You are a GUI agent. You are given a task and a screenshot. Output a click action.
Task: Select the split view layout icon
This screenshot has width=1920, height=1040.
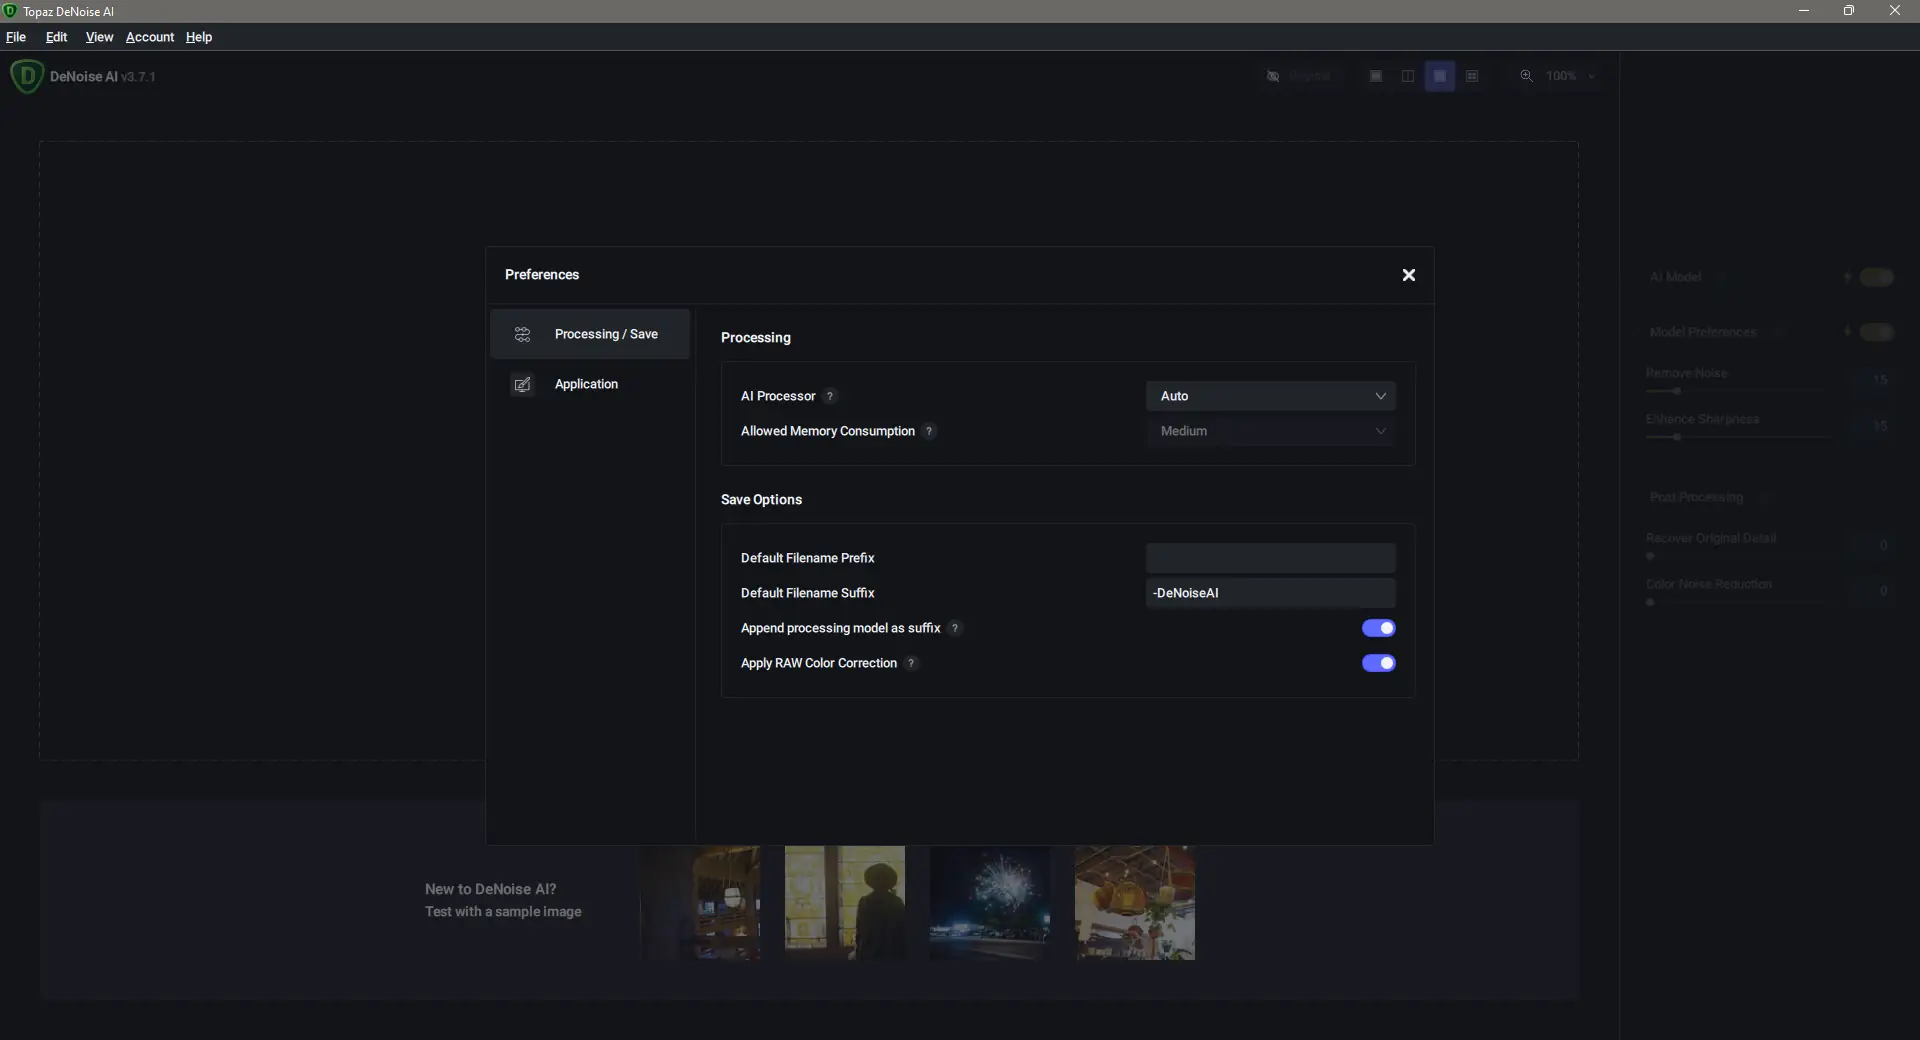coord(1408,76)
